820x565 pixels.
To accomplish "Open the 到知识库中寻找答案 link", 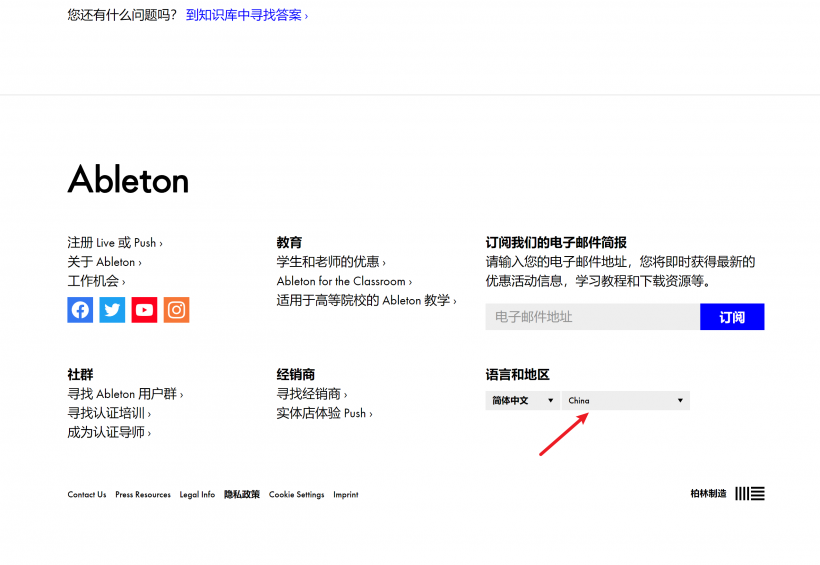I will [247, 15].
